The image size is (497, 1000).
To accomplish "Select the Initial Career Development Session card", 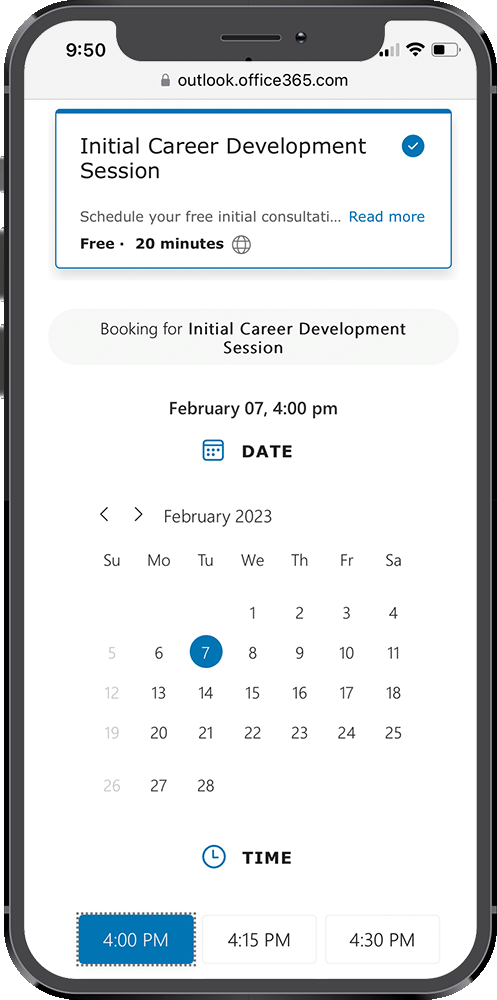I will pos(253,189).
